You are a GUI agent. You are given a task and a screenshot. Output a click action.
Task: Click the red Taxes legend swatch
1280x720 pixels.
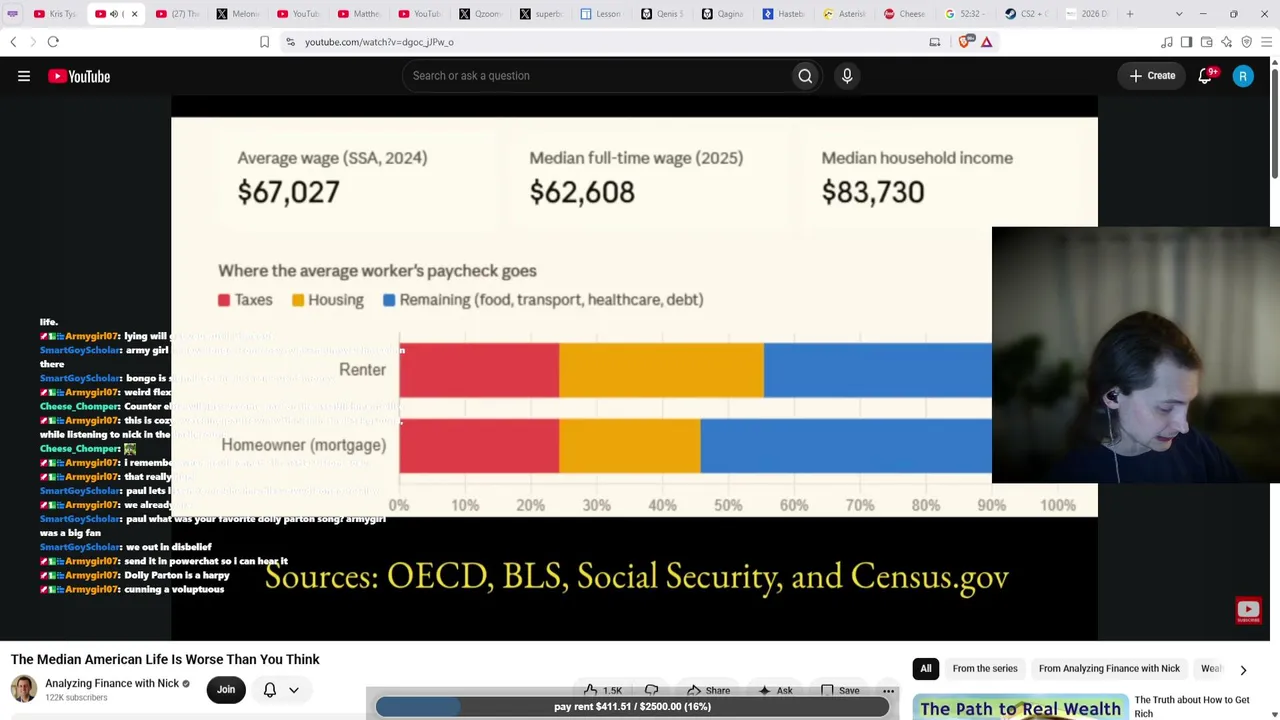(224, 300)
